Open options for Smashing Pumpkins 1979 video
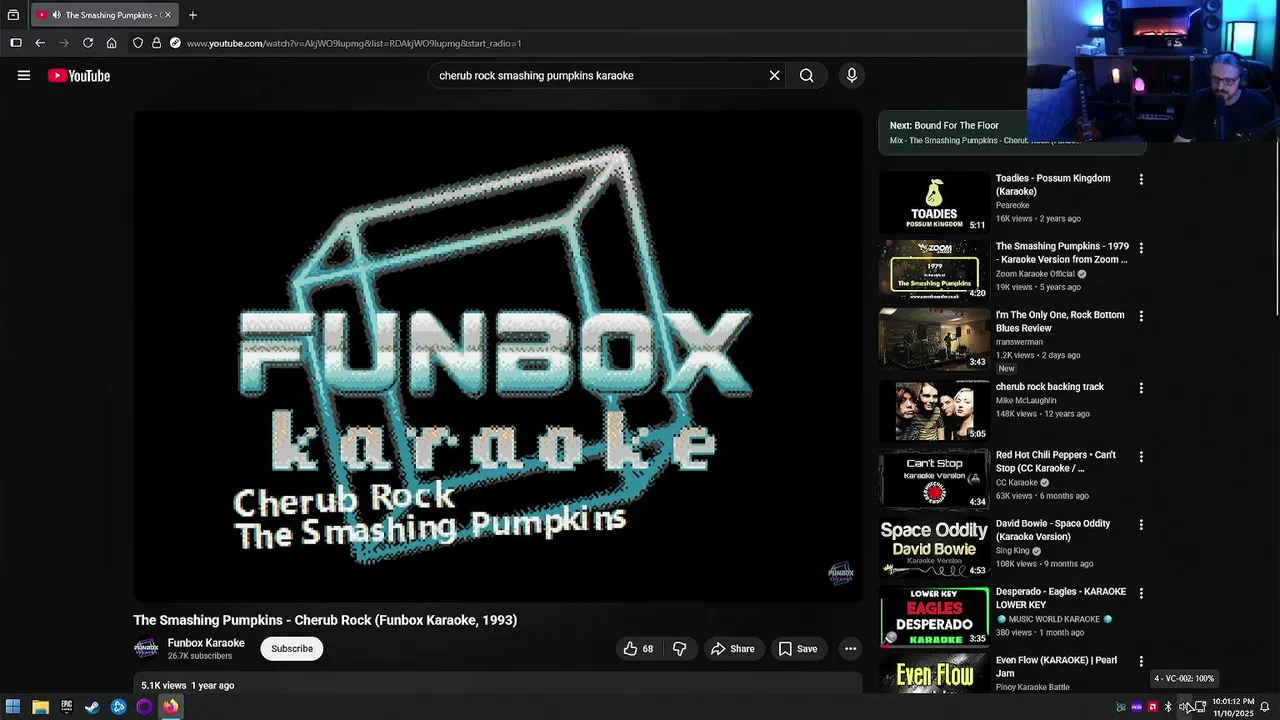Screen dimensions: 1280x720 1141,248
